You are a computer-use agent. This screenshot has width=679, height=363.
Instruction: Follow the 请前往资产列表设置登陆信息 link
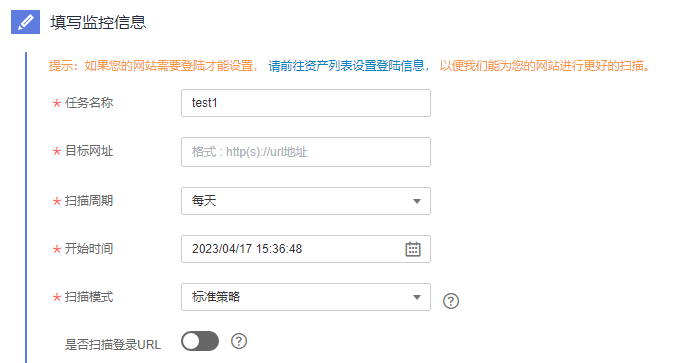tap(346, 66)
